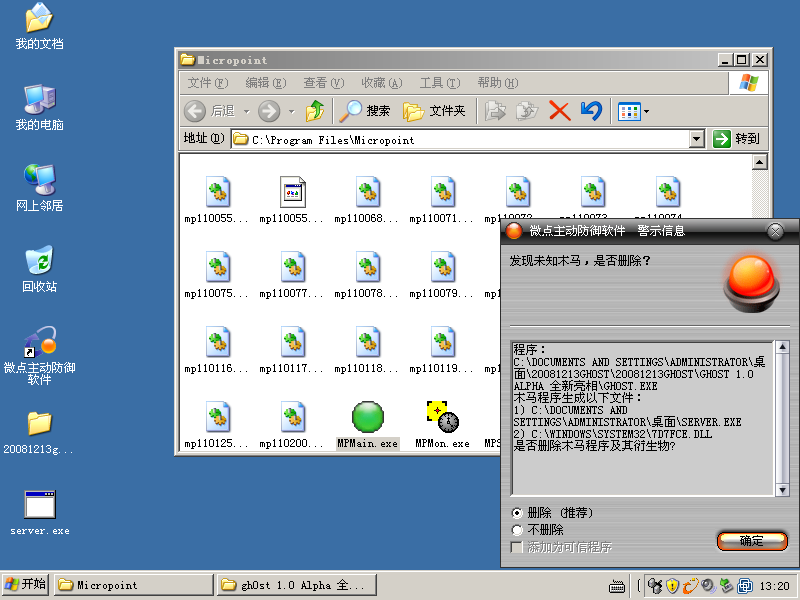Click the orange Confirm button in alert
Image resolution: width=800 pixels, height=600 pixels.
(752, 541)
